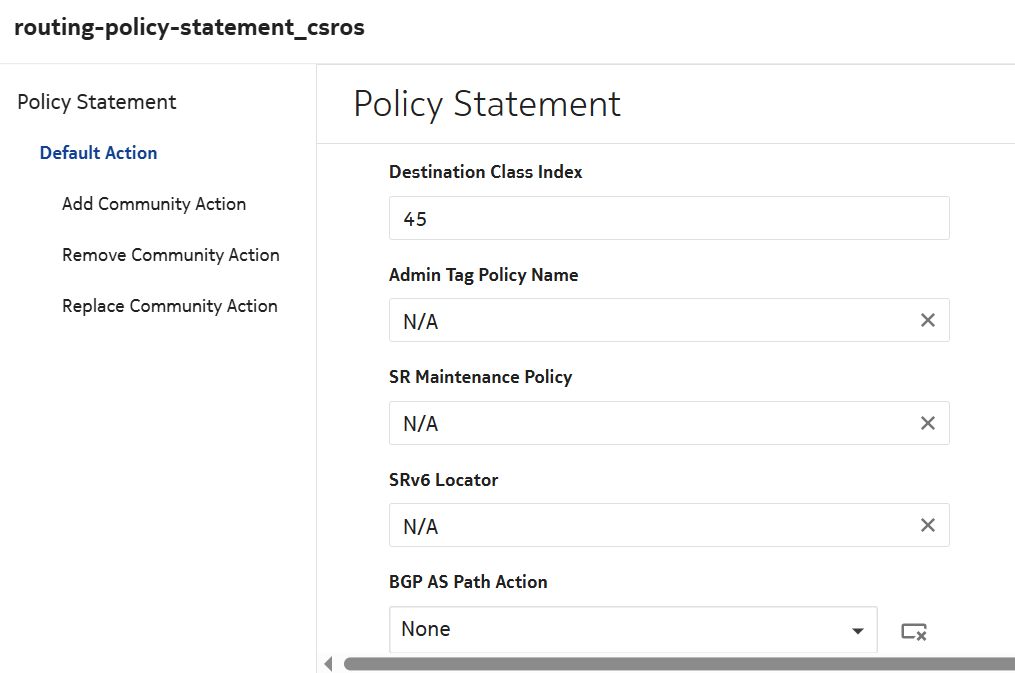Click inside Admin Tag Policy Name input
Viewport: 1015px width, 673px height.
650,321
